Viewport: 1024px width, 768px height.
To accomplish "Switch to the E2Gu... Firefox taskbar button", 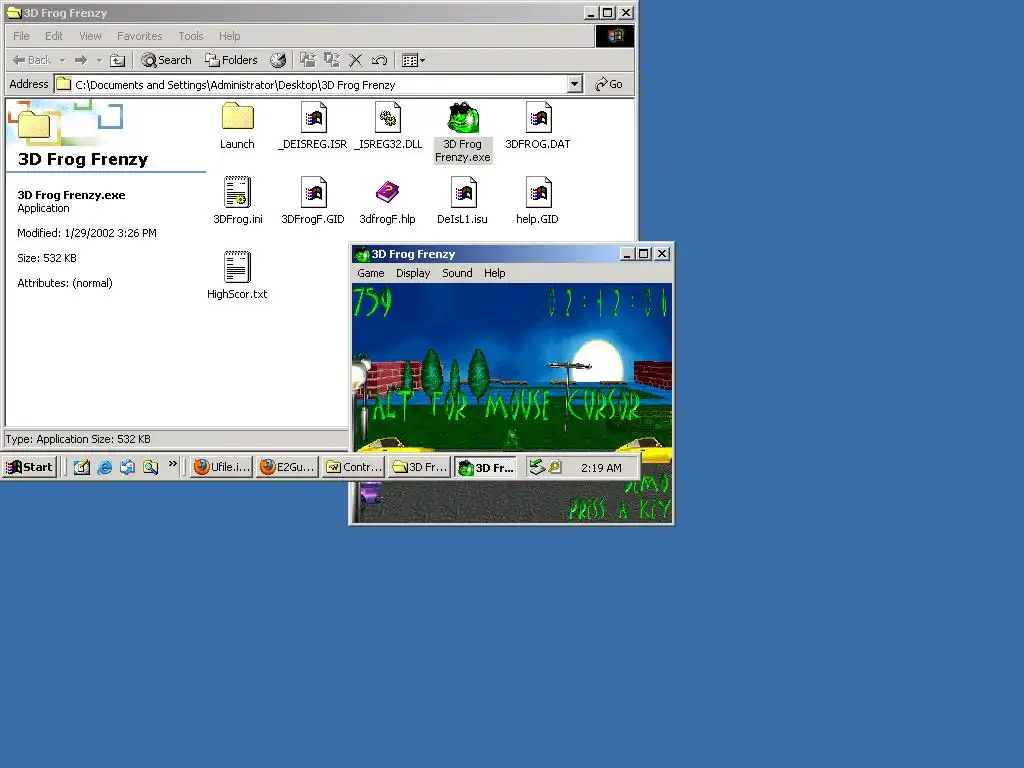I will pos(288,467).
